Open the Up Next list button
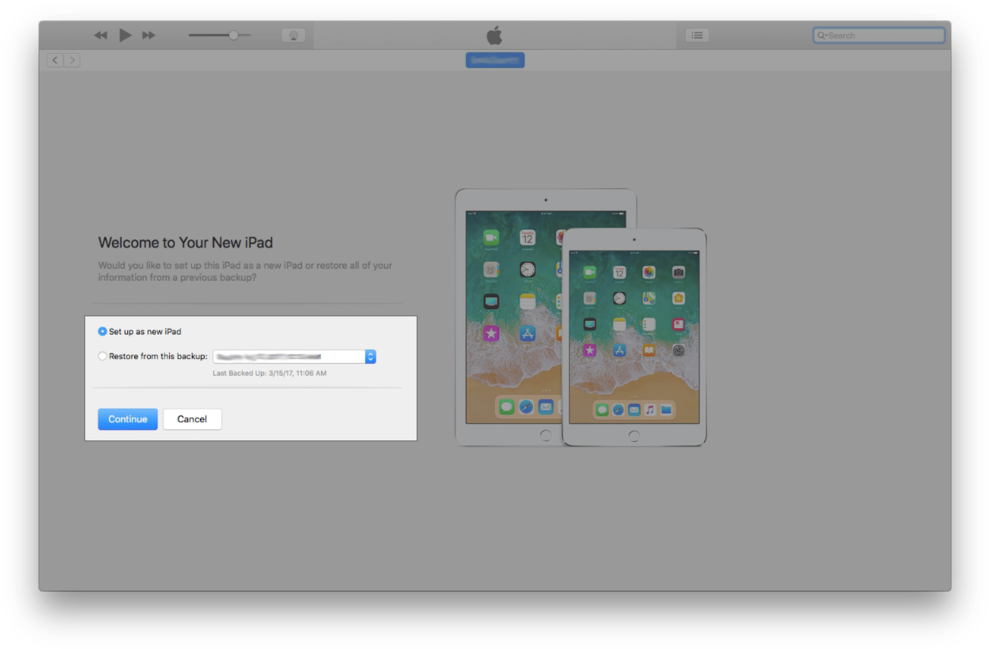989x649 pixels. (697, 35)
